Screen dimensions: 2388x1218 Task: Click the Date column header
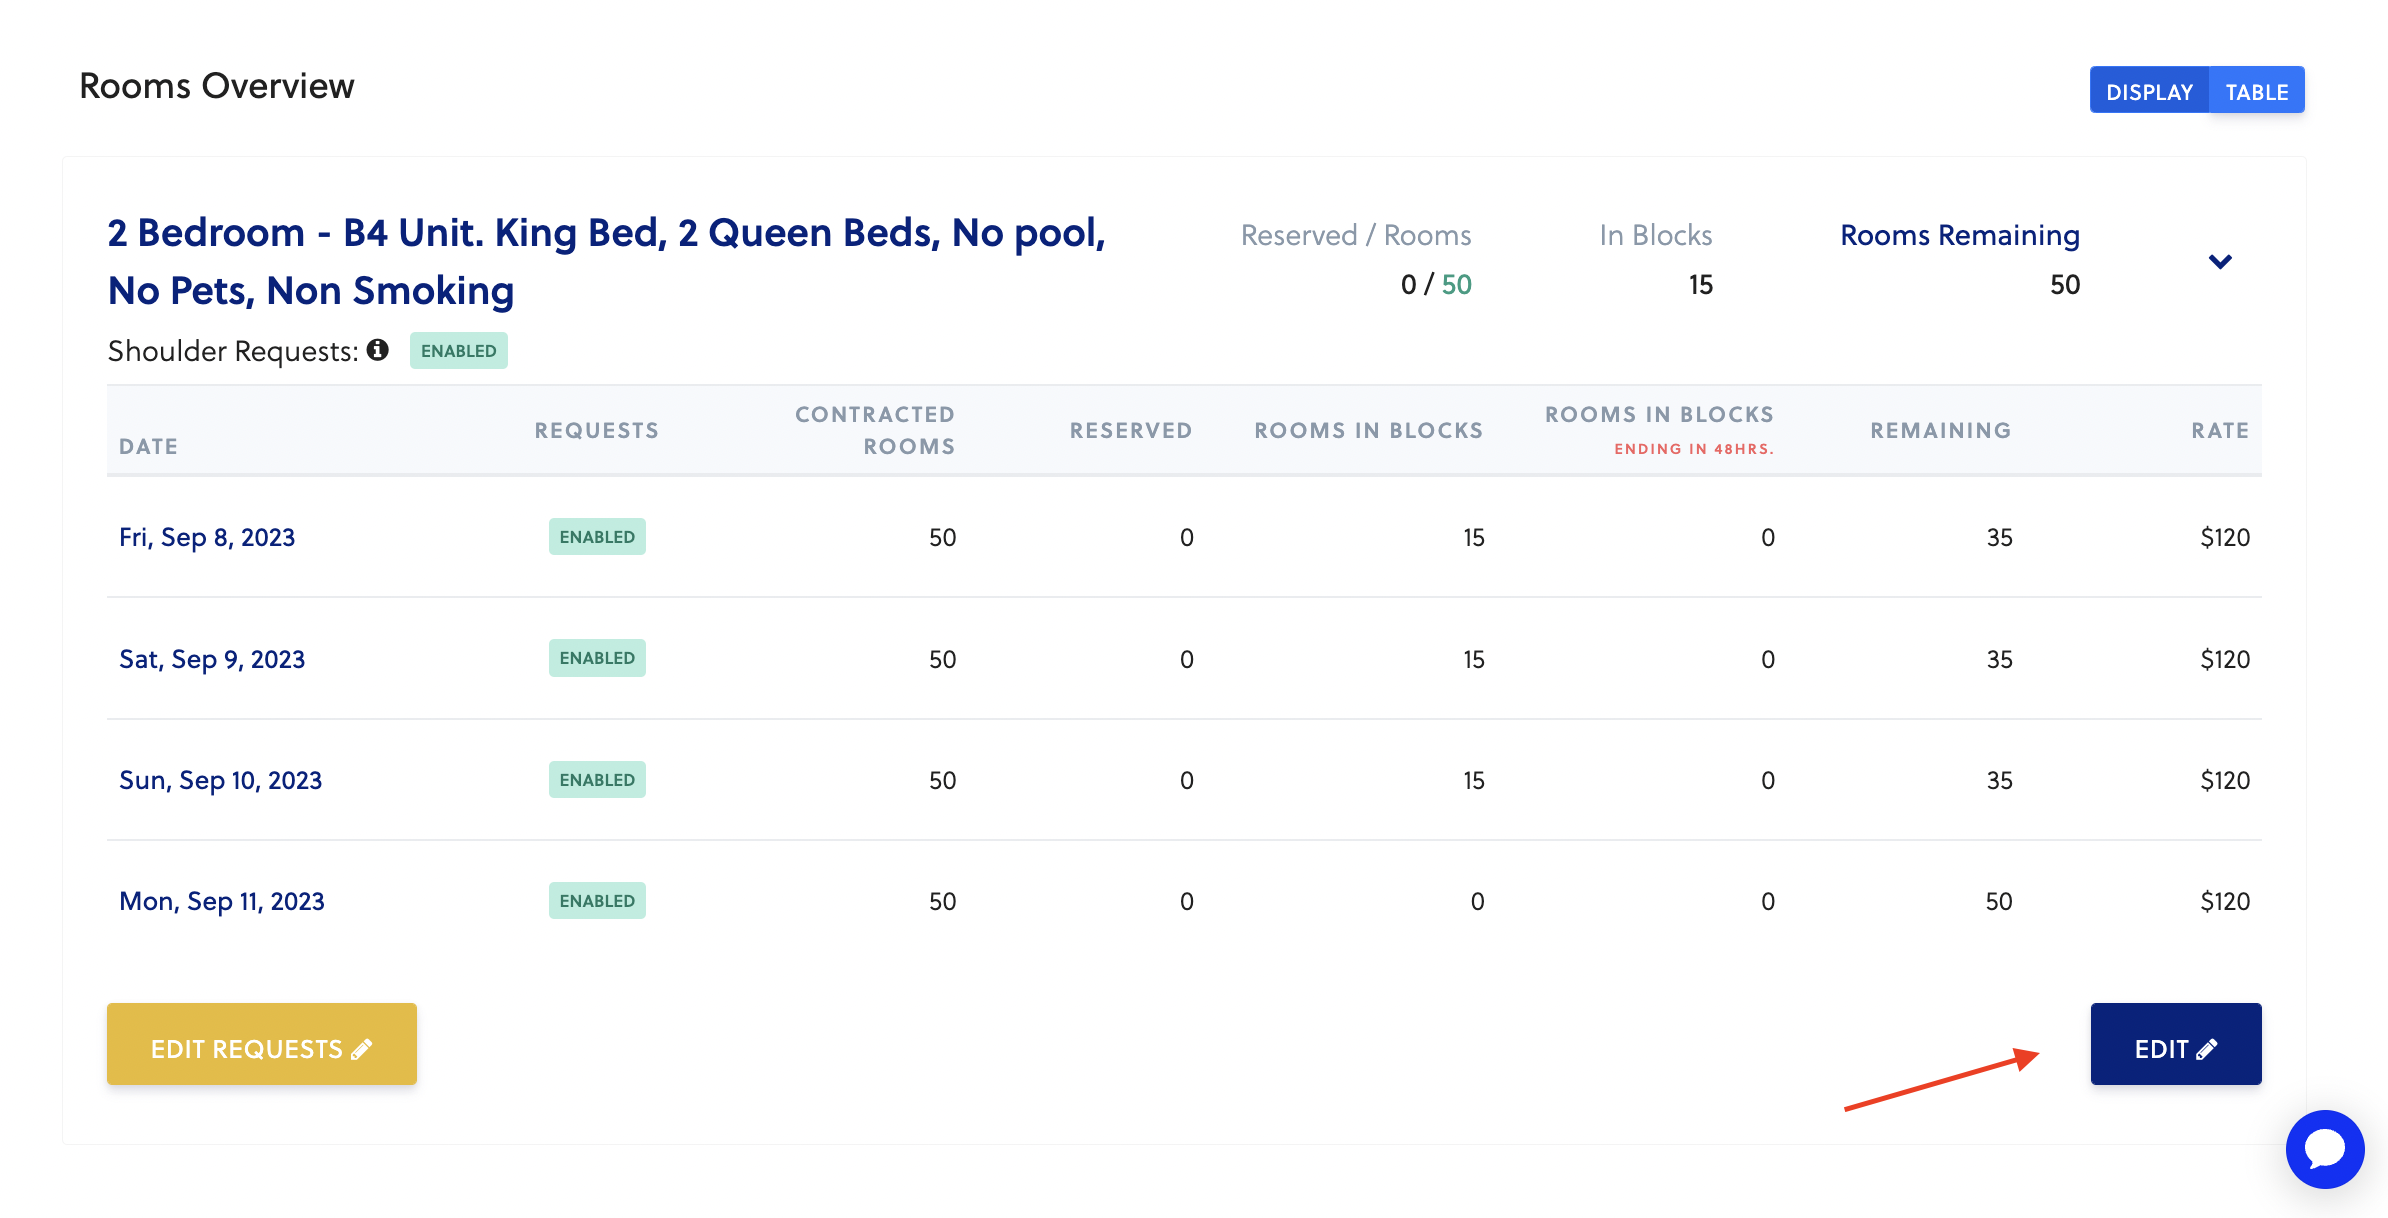(x=148, y=446)
